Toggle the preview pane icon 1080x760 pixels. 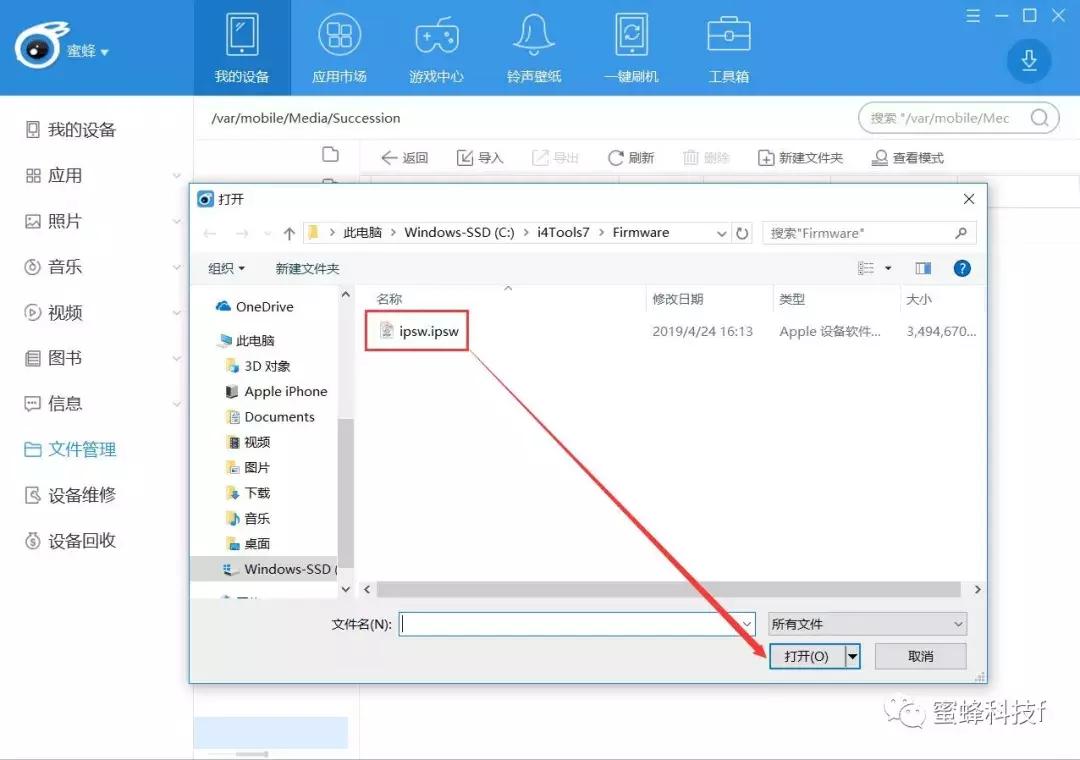point(923,268)
